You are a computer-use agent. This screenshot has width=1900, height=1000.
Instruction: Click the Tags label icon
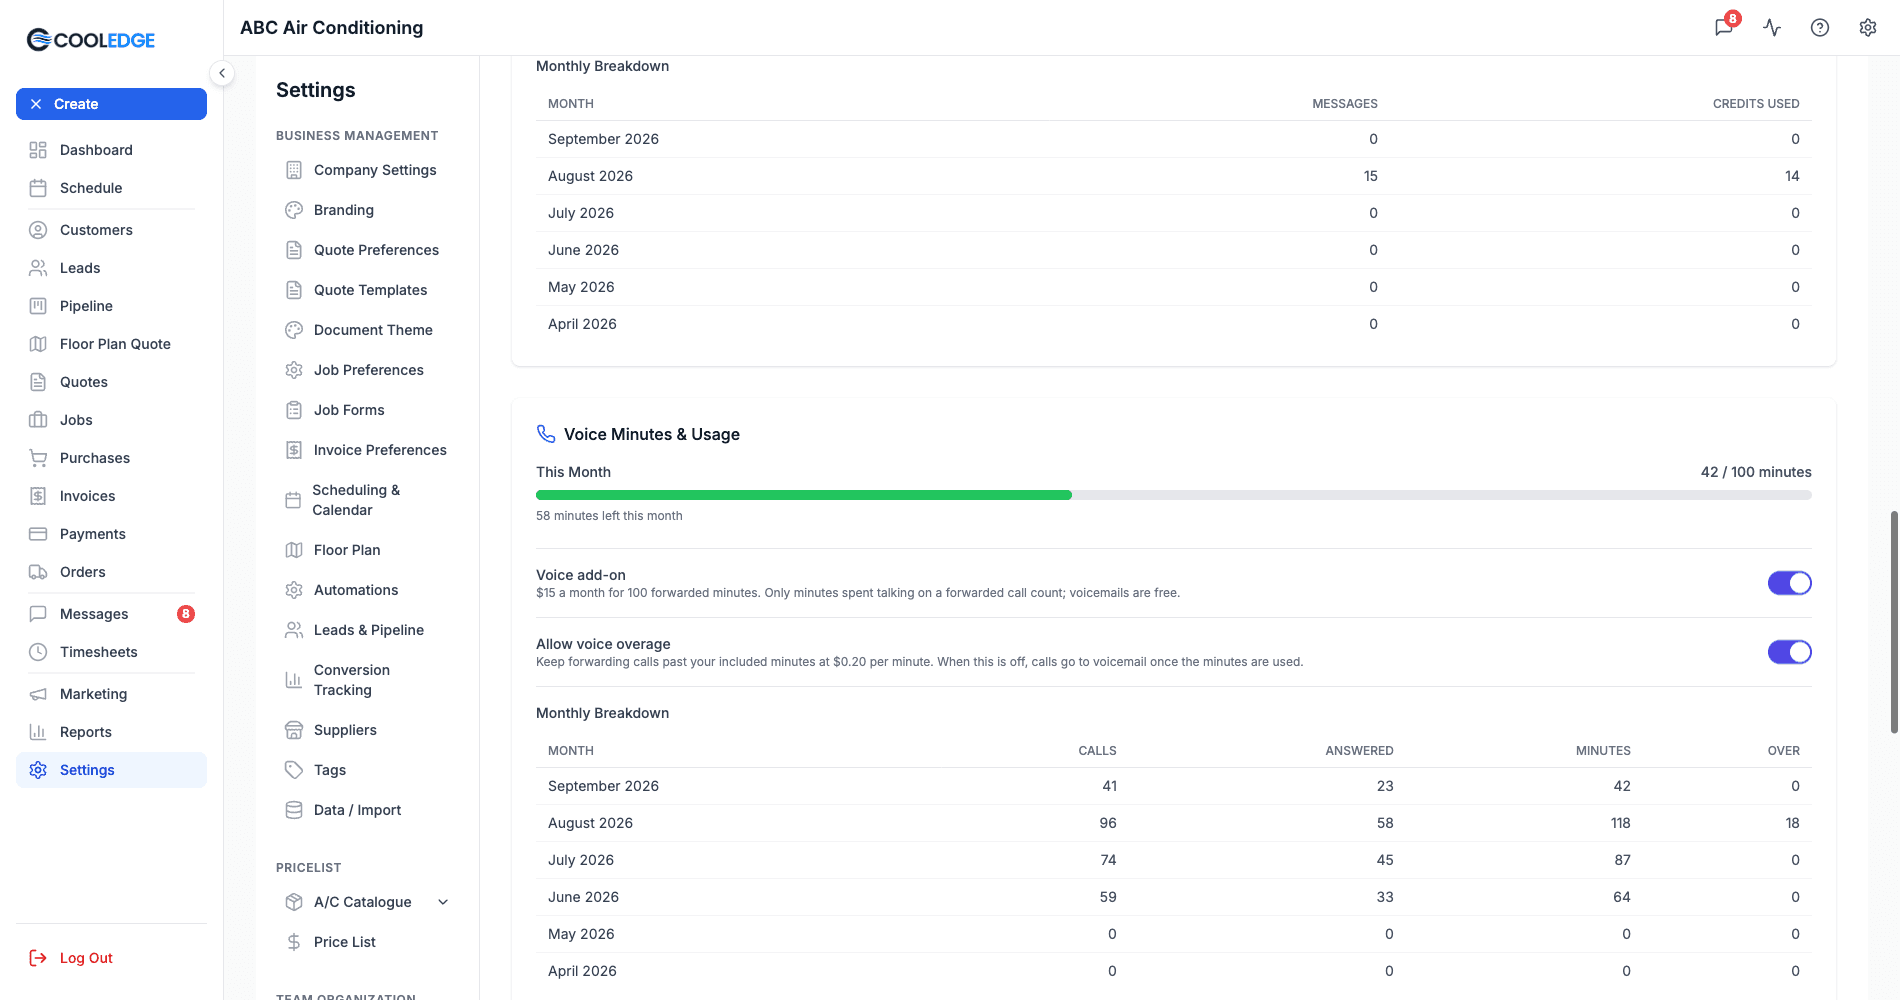294,770
